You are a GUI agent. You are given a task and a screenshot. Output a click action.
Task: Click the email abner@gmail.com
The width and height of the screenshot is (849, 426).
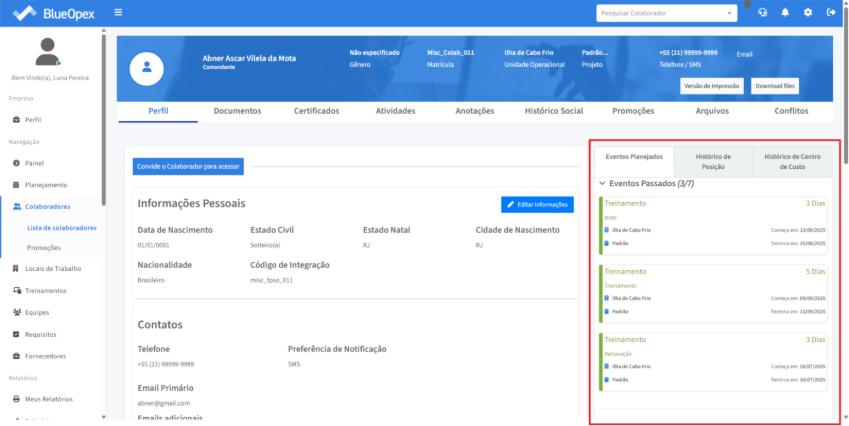click(164, 403)
